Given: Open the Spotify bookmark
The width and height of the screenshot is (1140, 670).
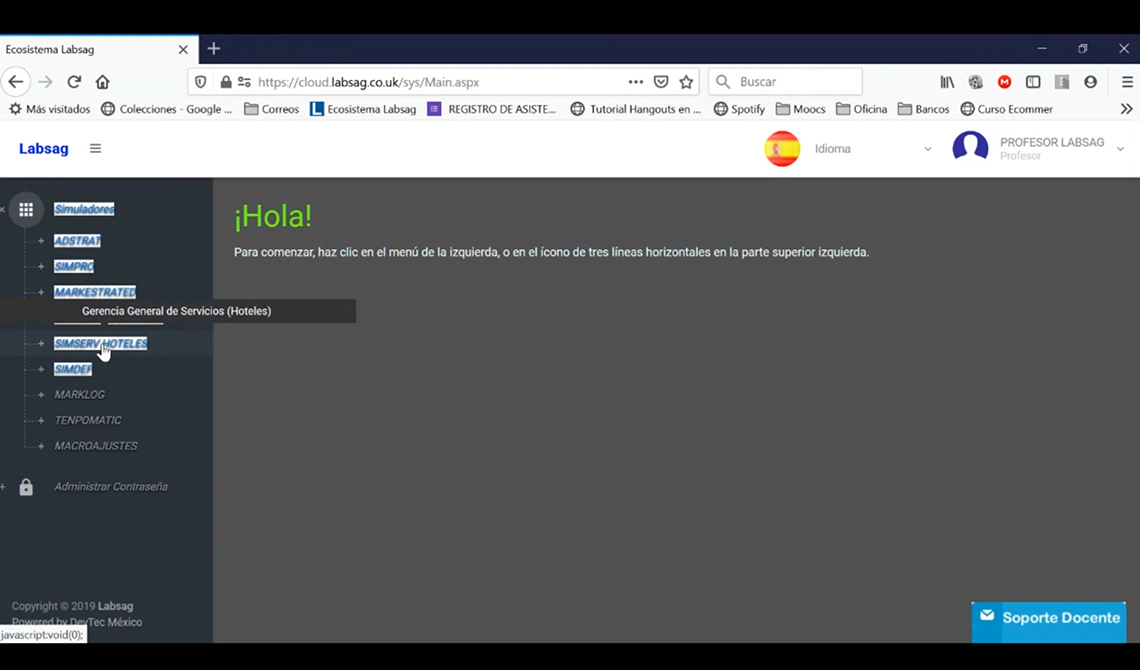Looking at the screenshot, I should tap(739, 109).
